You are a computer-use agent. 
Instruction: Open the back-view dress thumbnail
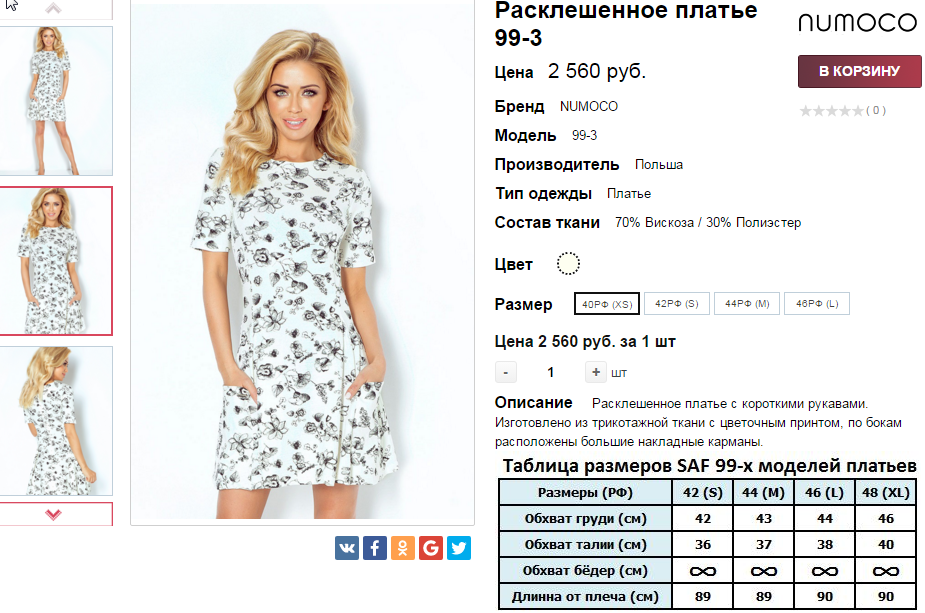pyautogui.click(x=53, y=421)
